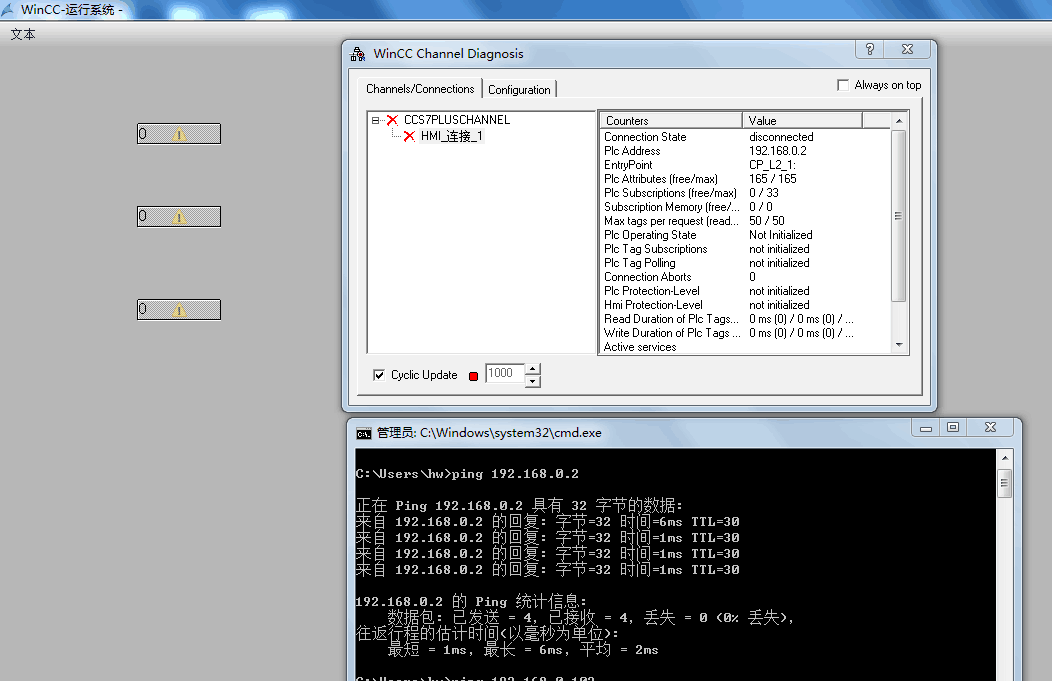Click the help question mark button in Channel Diagnosis
Image resolution: width=1052 pixels, height=681 pixels.
870,49
